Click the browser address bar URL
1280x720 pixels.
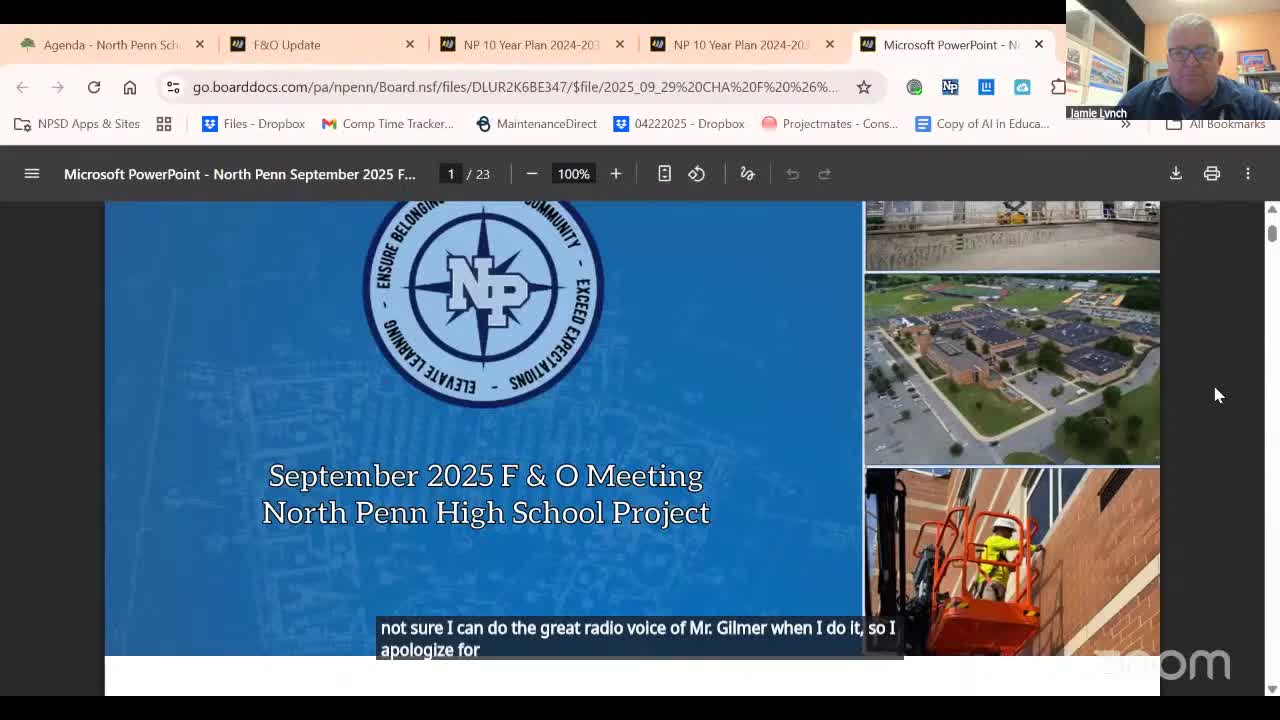tap(515, 87)
